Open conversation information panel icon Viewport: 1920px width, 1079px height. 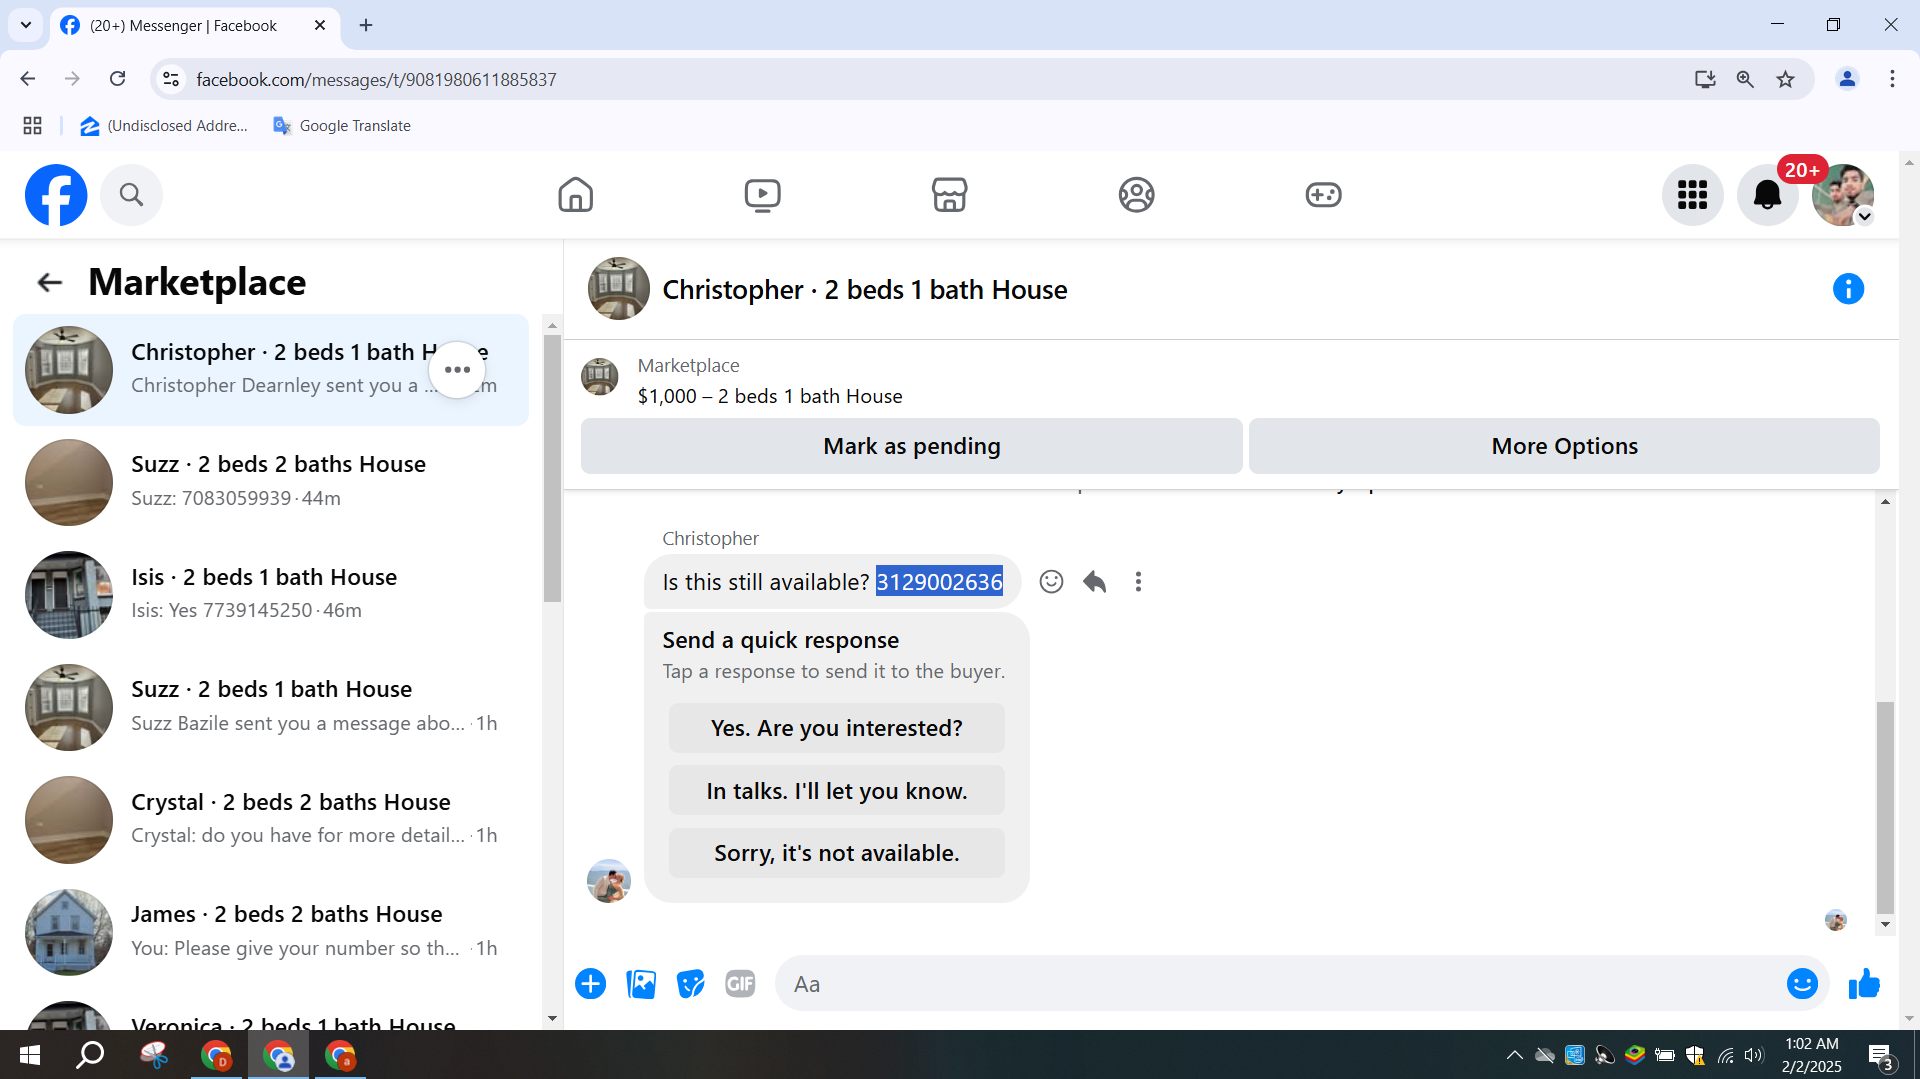coord(1848,289)
